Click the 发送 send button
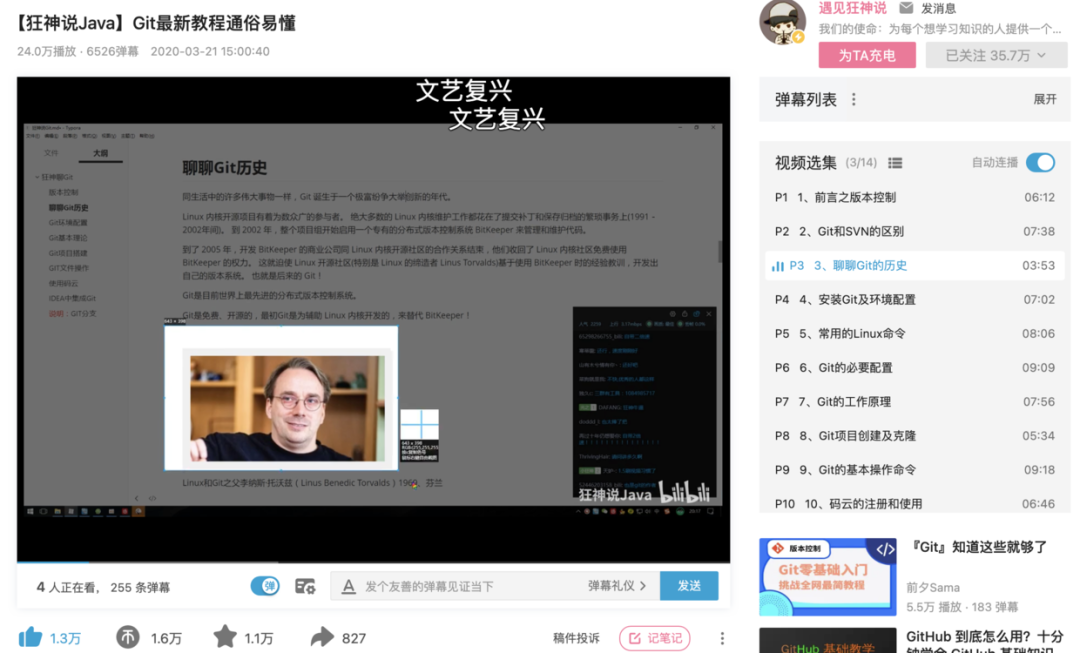Image resolution: width=1080 pixels, height=653 pixels. pyautogui.click(x=689, y=585)
